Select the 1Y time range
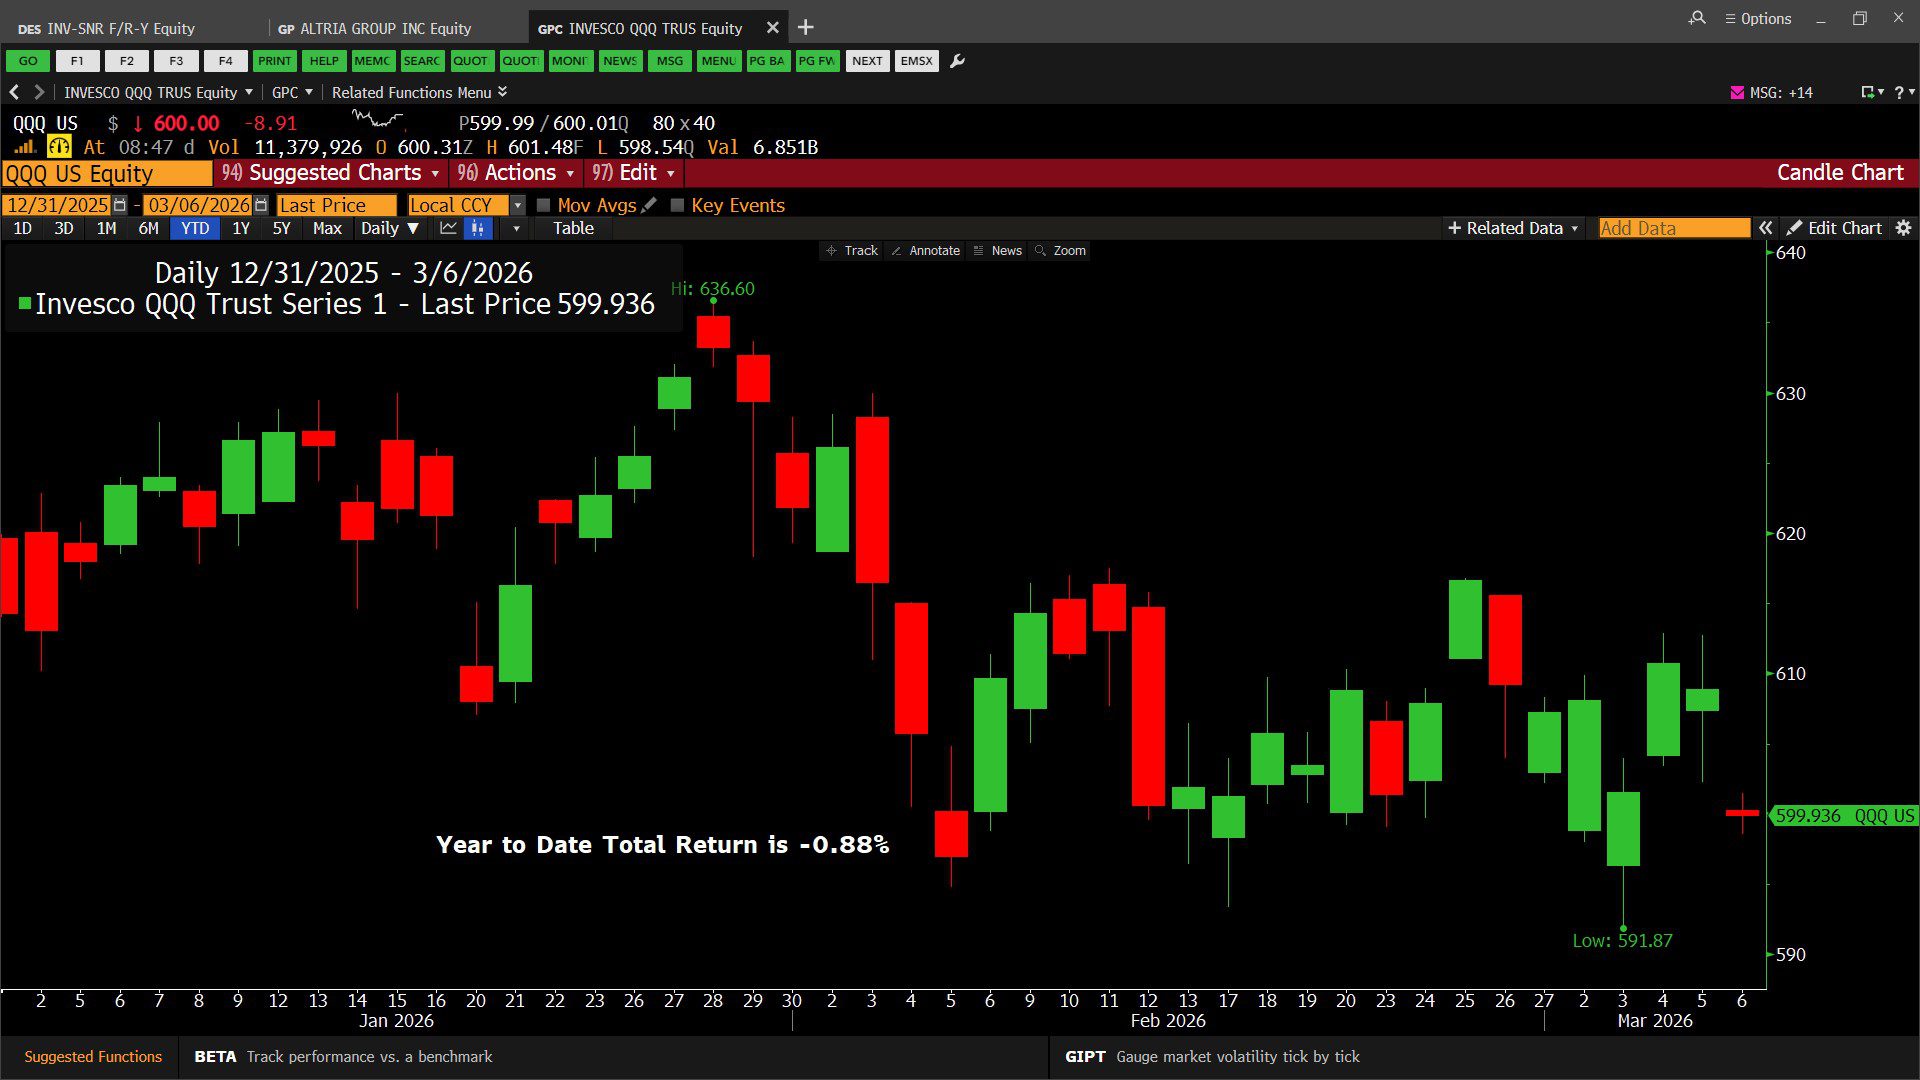Screen dimensions: 1920x1080 coord(241,228)
